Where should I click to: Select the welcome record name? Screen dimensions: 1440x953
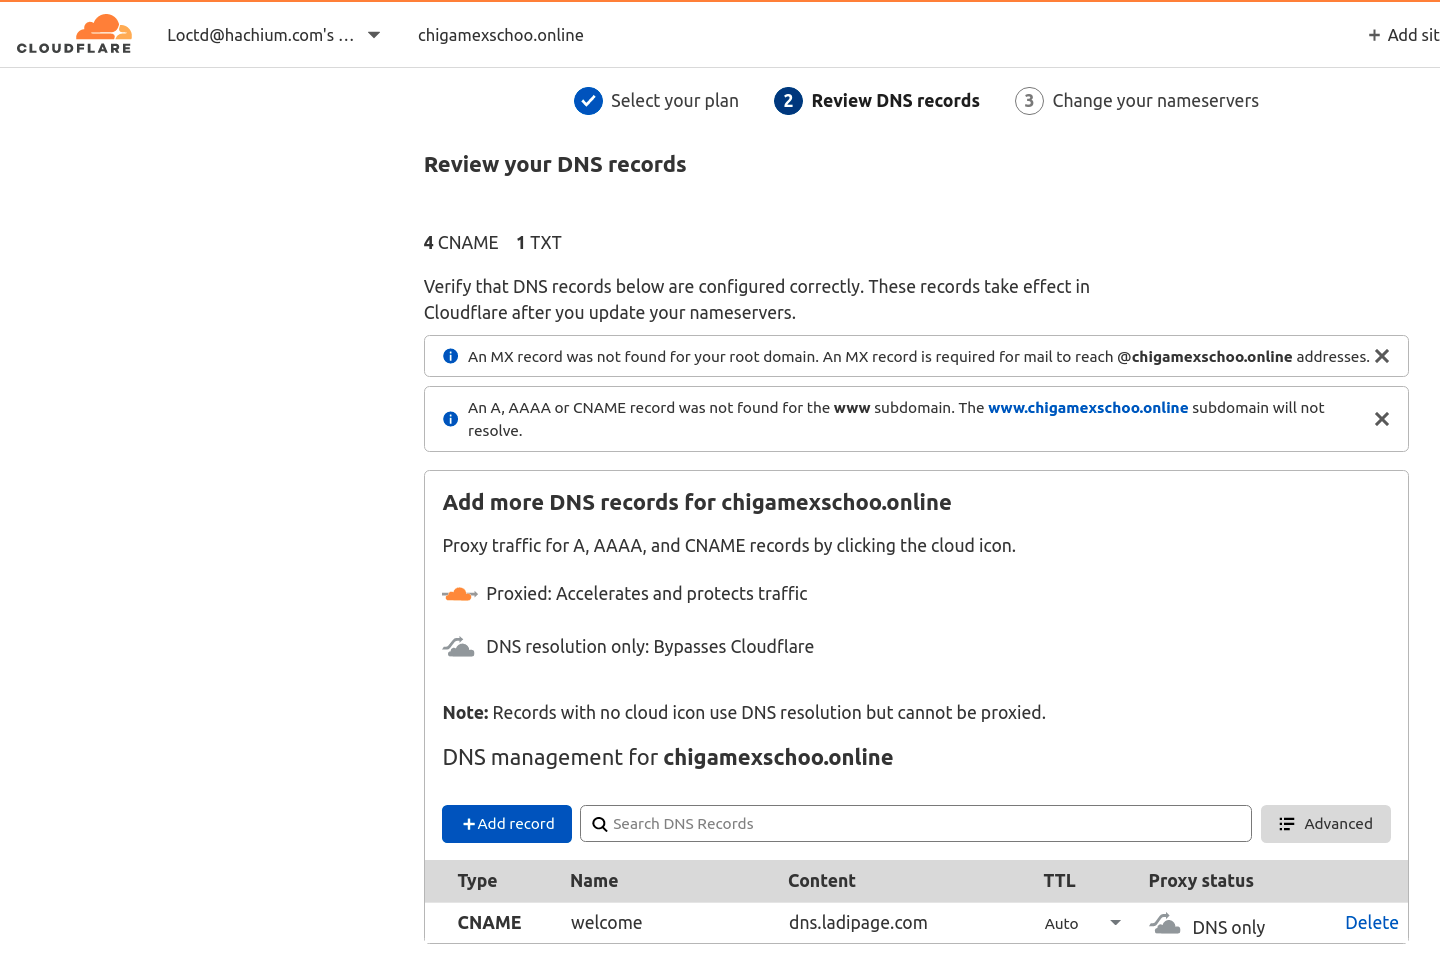(x=606, y=923)
